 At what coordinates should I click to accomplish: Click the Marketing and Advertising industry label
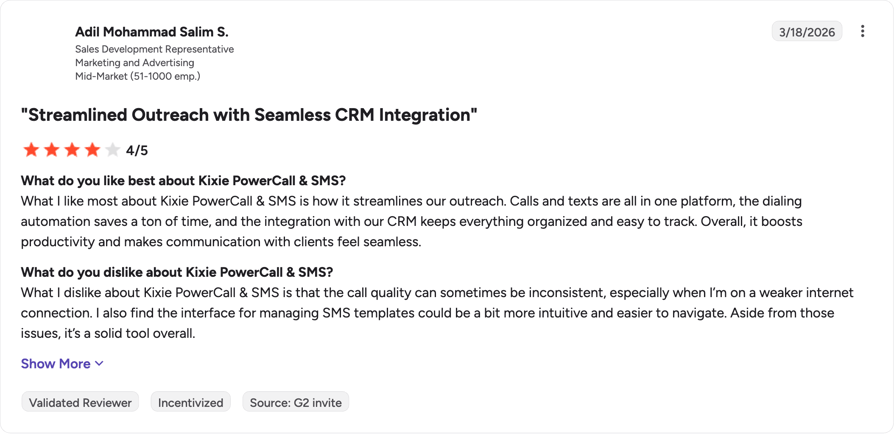(x=135, y=63)
